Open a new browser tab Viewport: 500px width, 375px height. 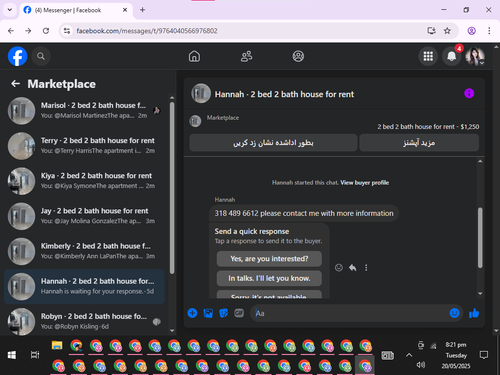pyautogui.click(x=142, y=10)
